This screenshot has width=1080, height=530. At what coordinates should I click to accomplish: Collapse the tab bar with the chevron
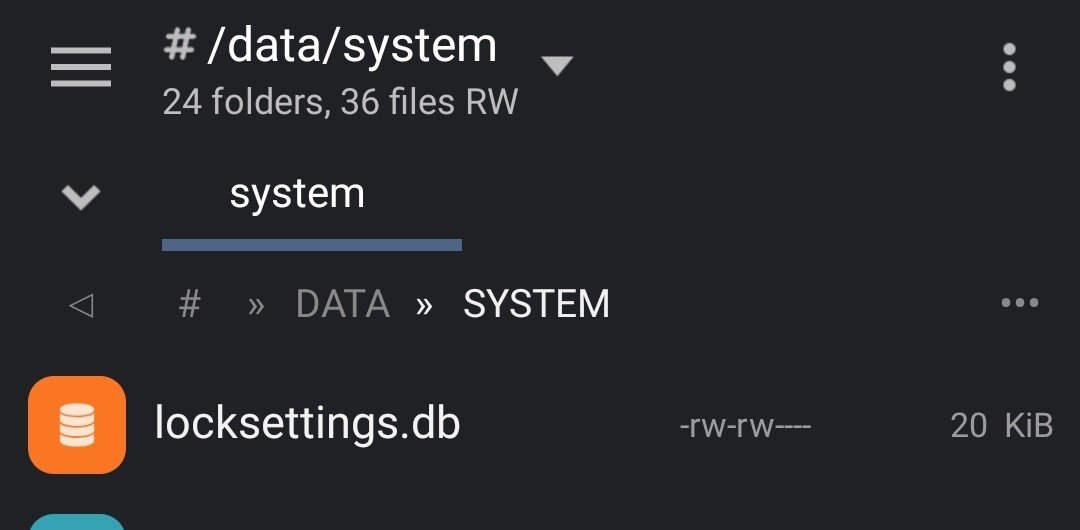[x=81, y=197]
